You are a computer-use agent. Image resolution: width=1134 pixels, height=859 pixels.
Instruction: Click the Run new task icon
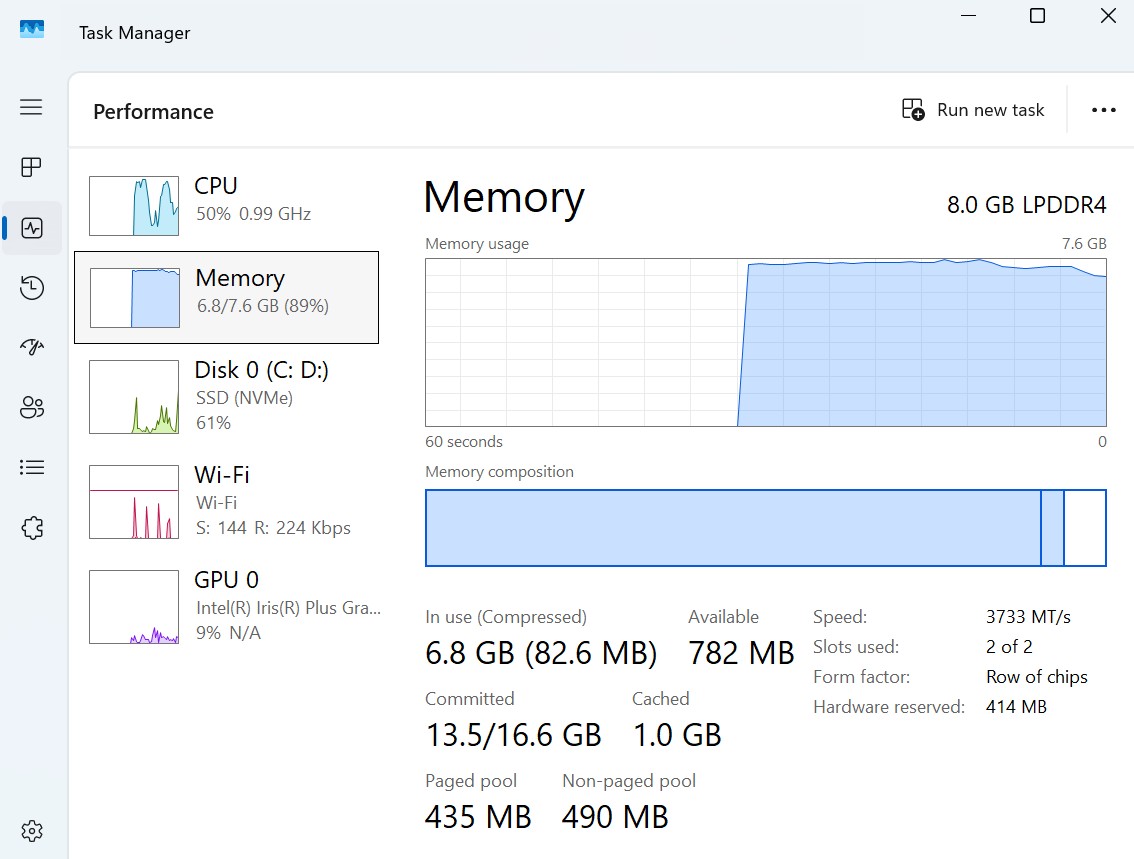[x=913, y=110]
